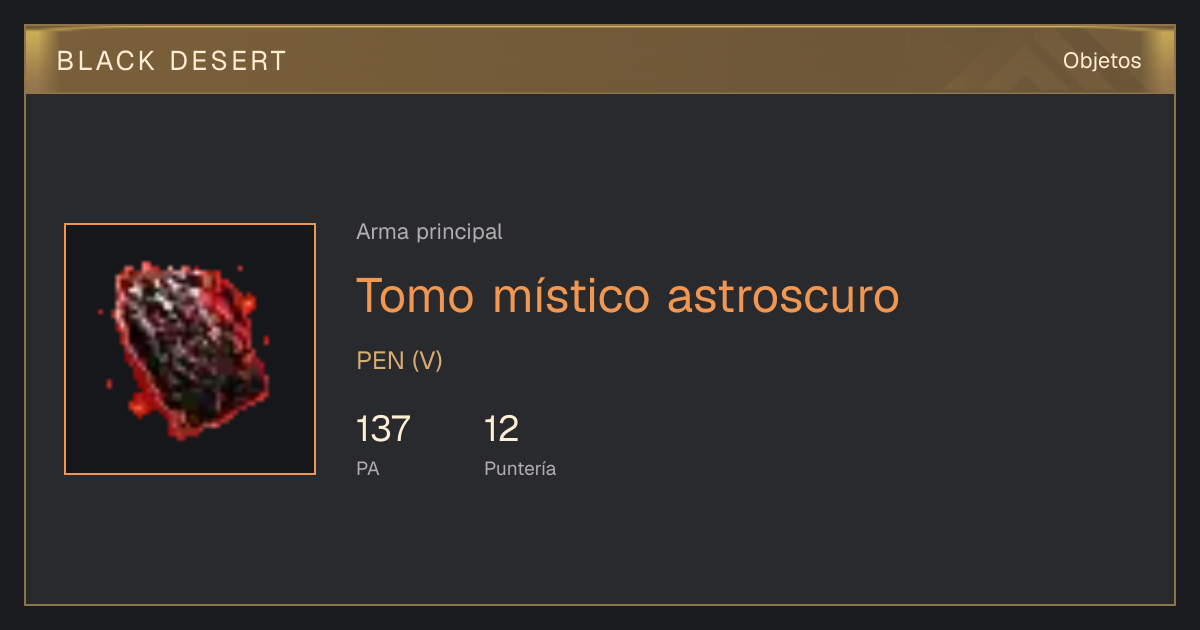
Task: Click the red glowing tome artwork
Action: [184, 350]
